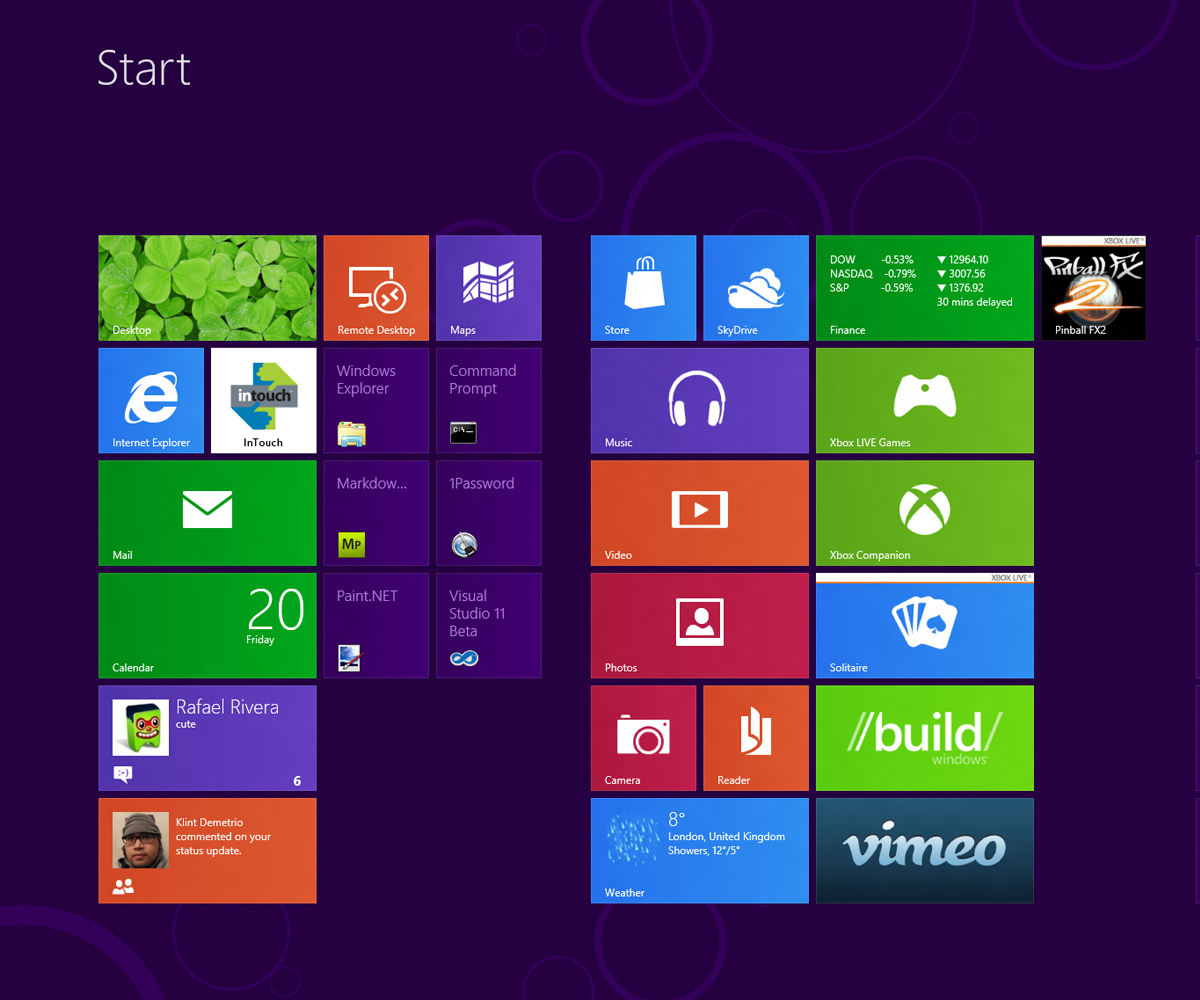Open the Camera tile
The height and width of the screenshot is (1000, 1200).
point(643,738)
